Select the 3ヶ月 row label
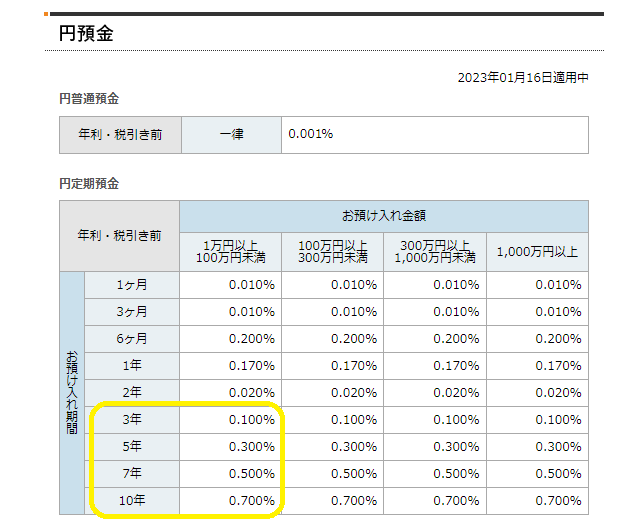Screen dimensions: 631x529 pos(132,312)
